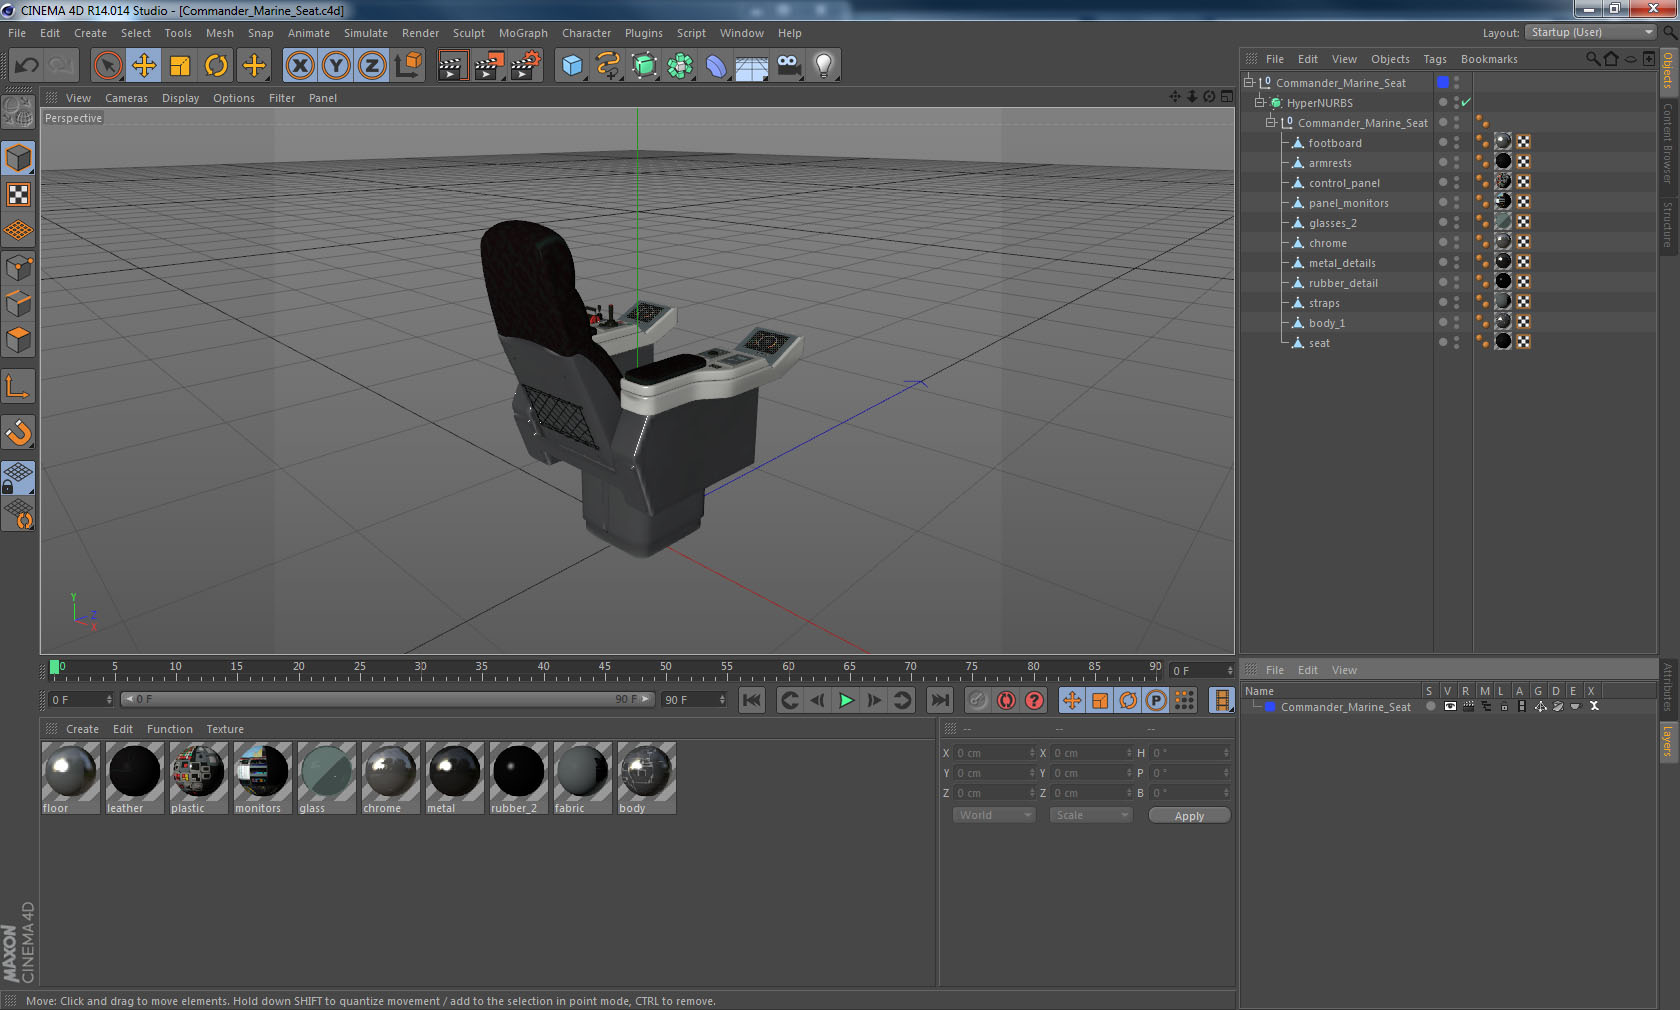Enable Points mode in left sidebar
The image size is (1680, 1010).
(19, 268)
